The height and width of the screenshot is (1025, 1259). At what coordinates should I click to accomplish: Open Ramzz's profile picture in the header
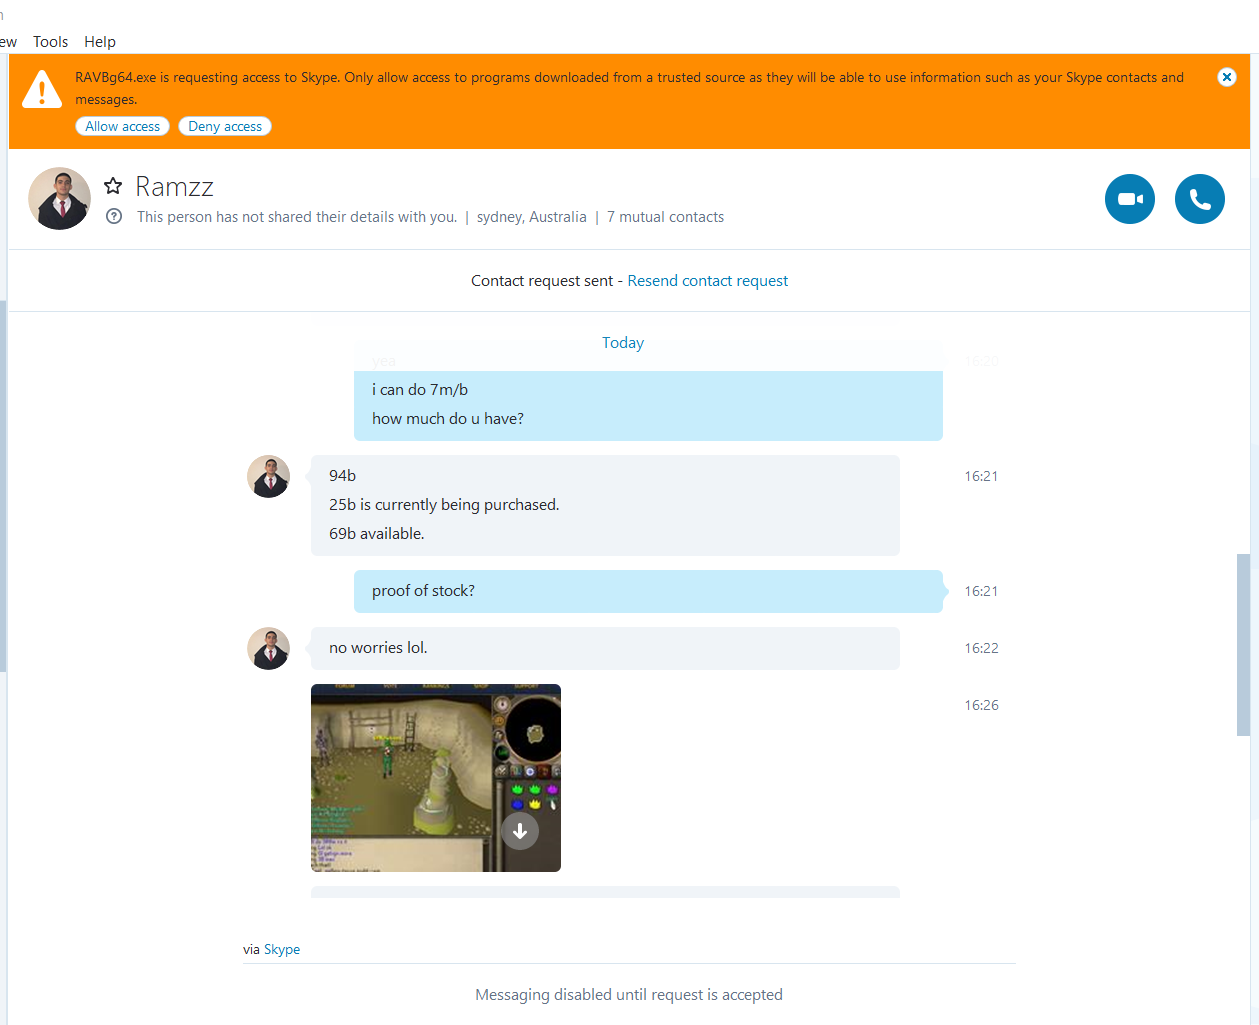click(x=59, y=198)
